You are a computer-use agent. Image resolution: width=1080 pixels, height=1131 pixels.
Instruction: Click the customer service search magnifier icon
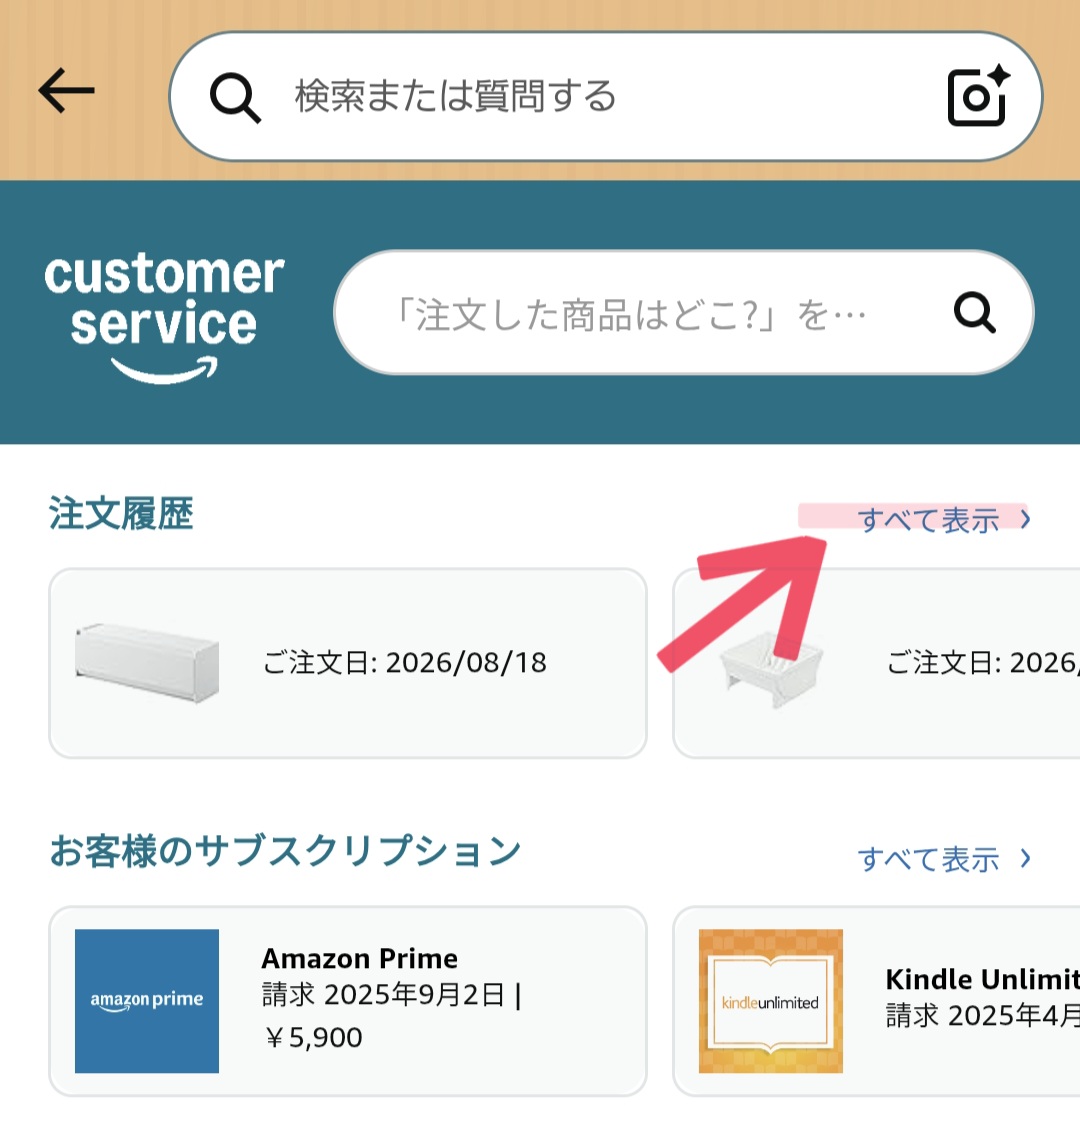coord(975,312)
